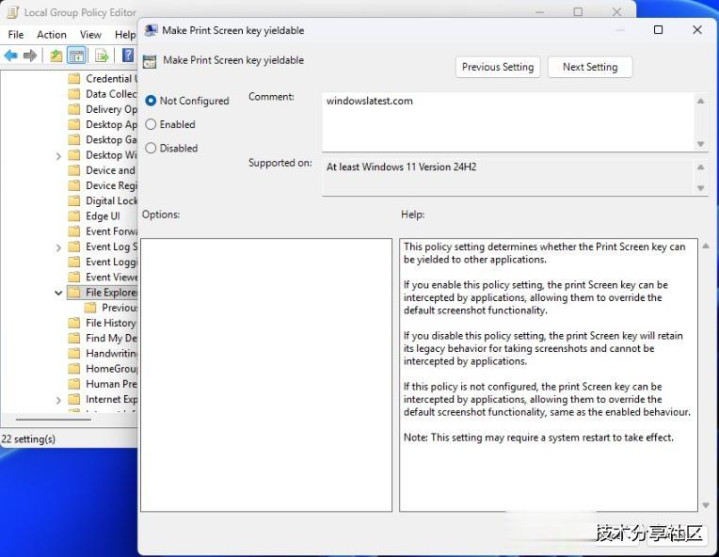Select the Disabled radio button
Viewport: 719px width, 557px height.
[150, 148]
